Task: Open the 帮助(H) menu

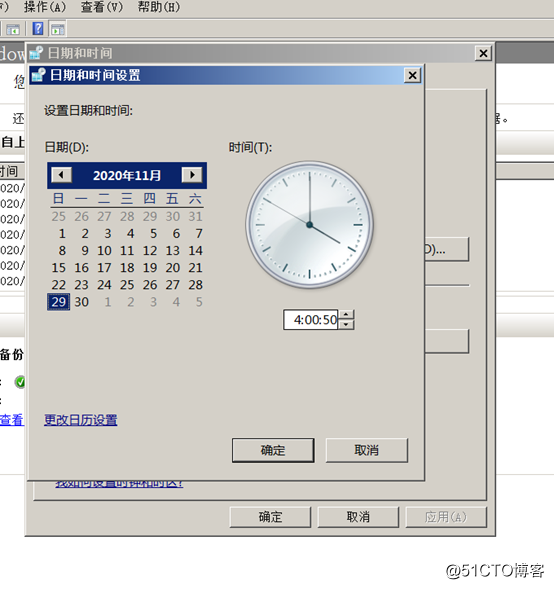Action: pos(159,7)
